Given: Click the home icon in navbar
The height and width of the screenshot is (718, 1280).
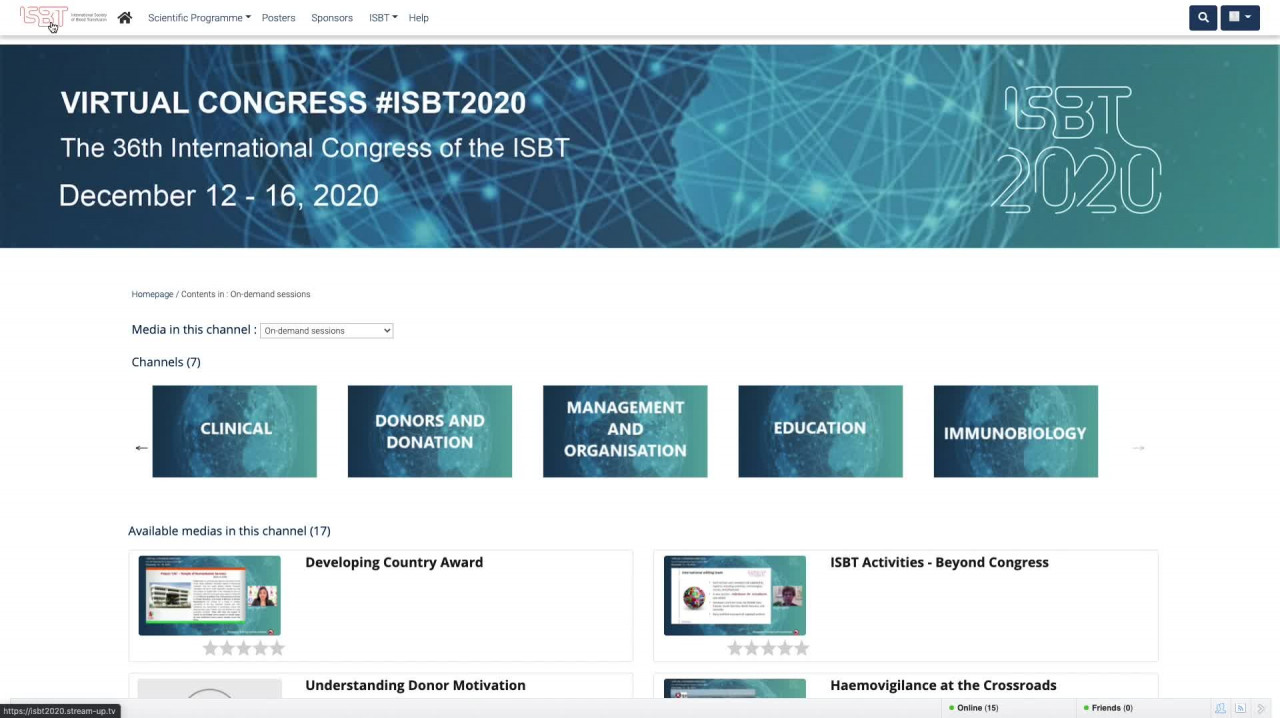Looking at the screenshot, I should click(x=125, y=18).
